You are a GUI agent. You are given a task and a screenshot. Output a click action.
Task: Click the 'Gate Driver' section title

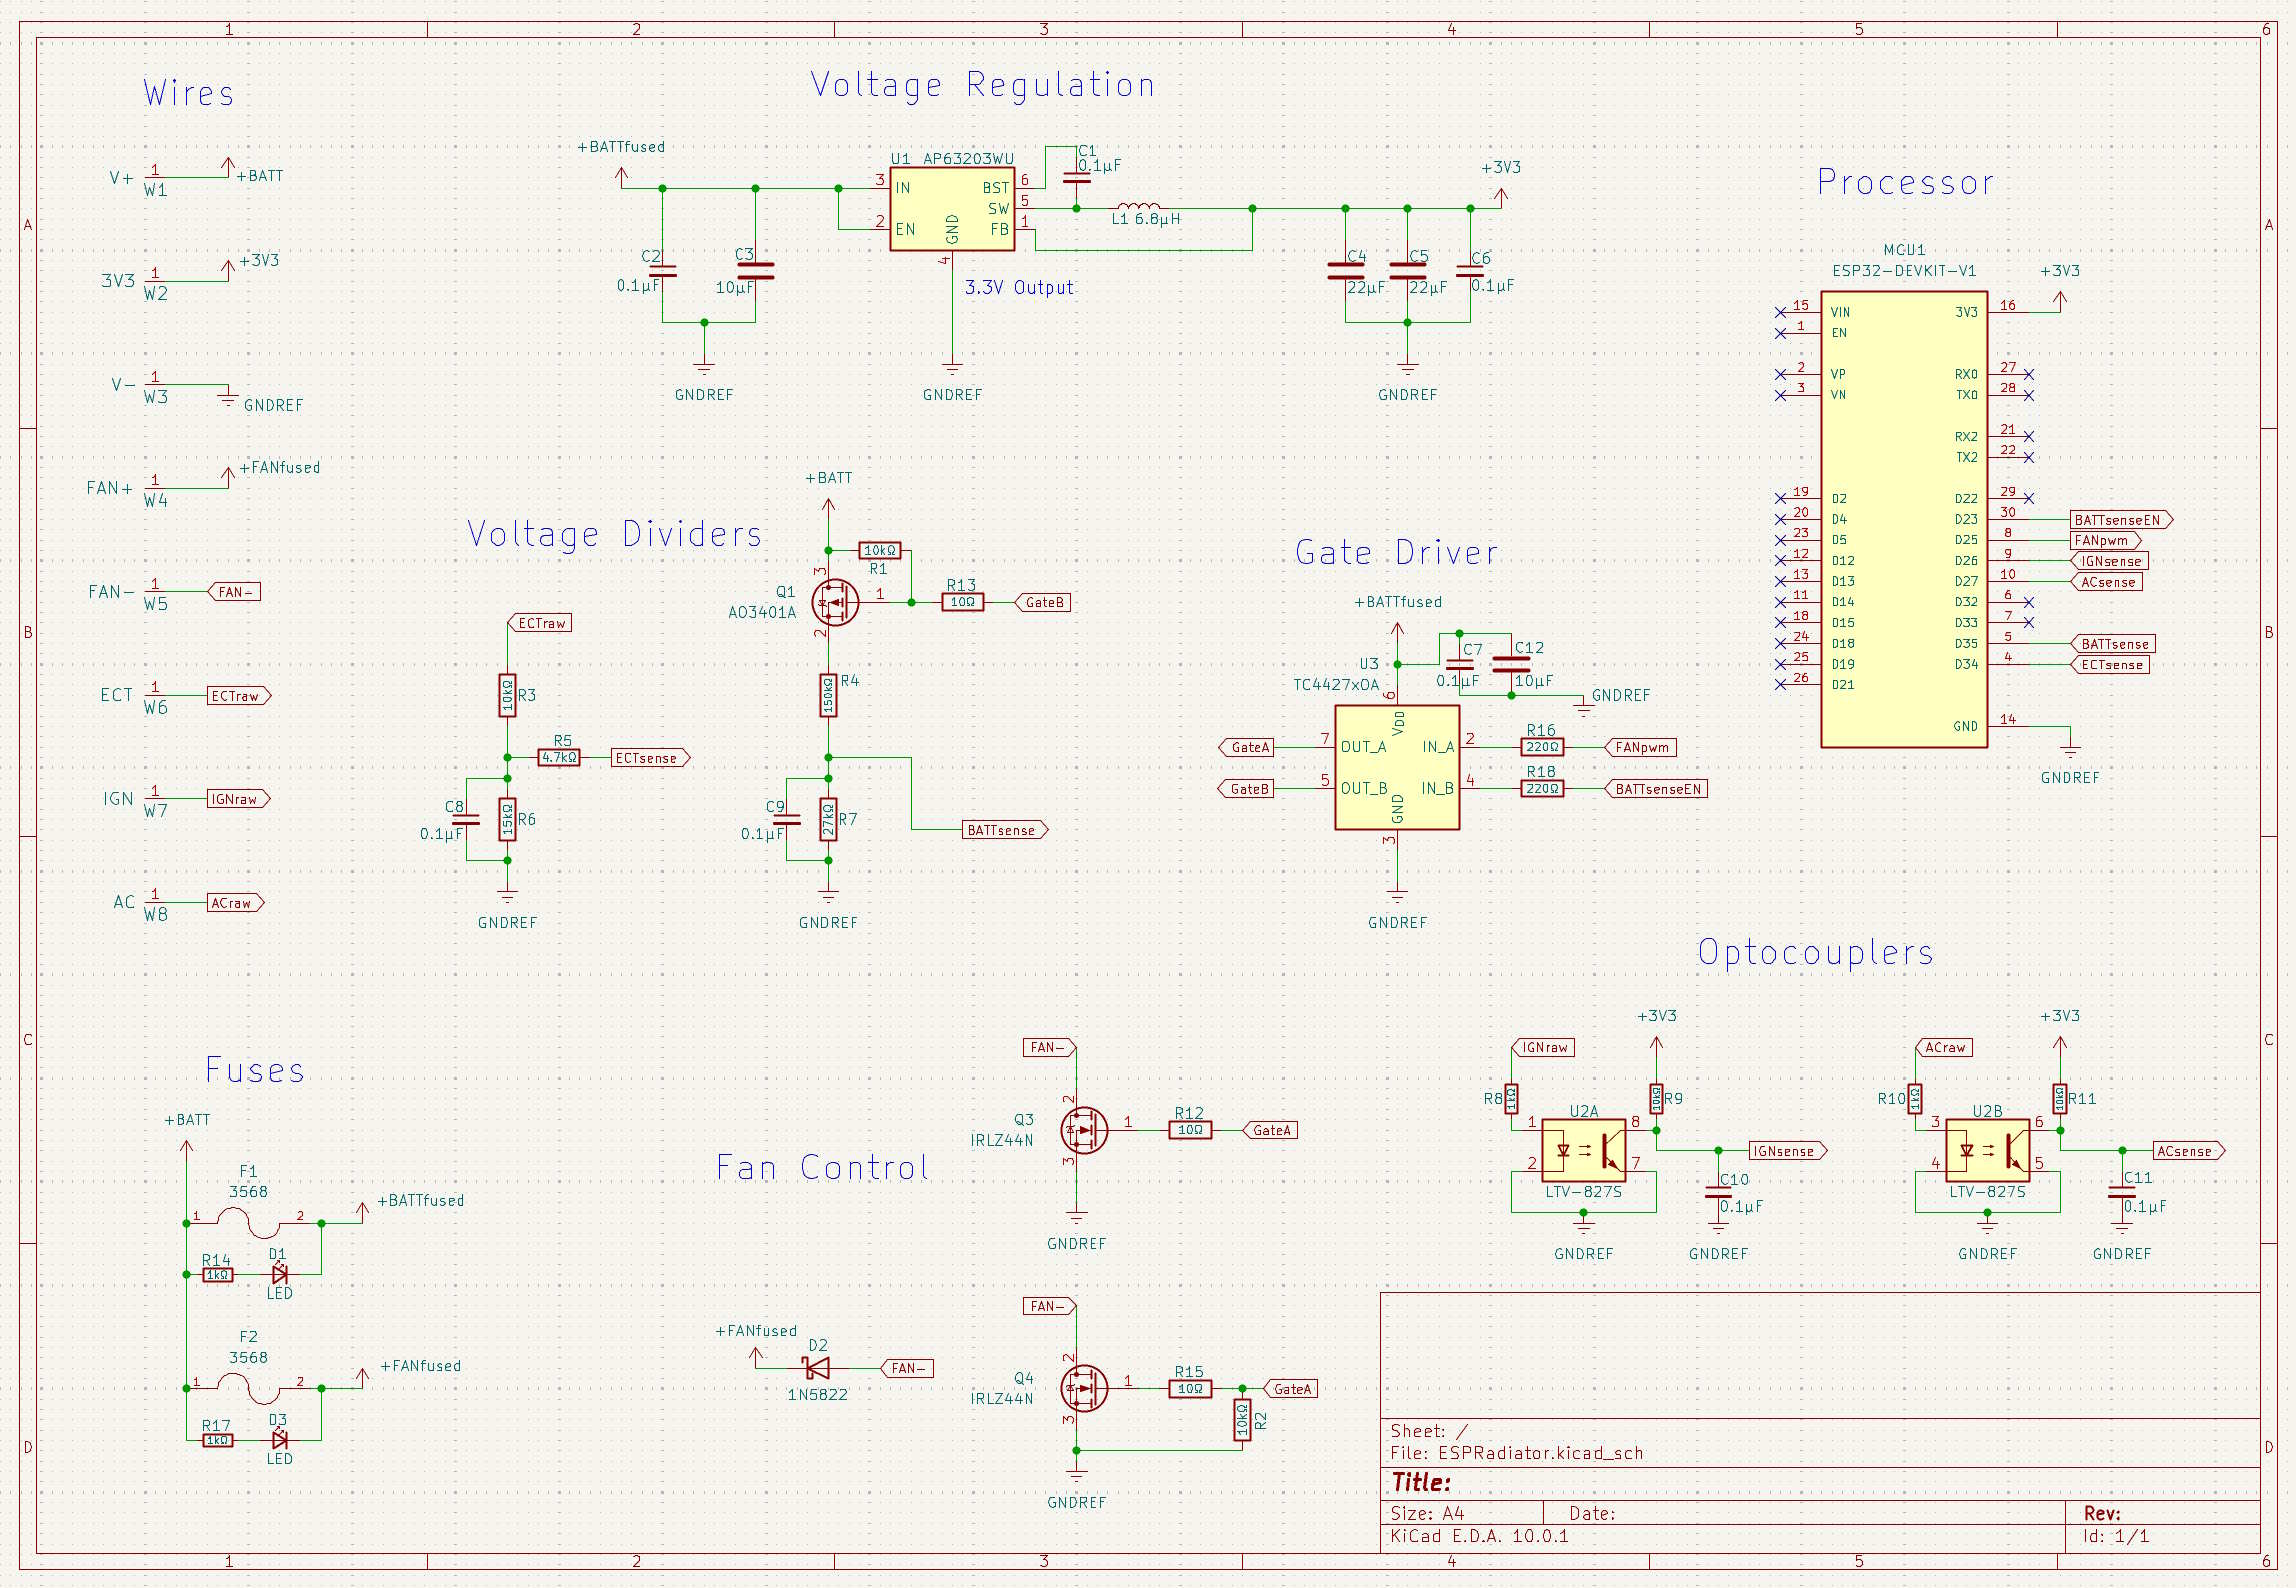click(x=1396, y=552)
